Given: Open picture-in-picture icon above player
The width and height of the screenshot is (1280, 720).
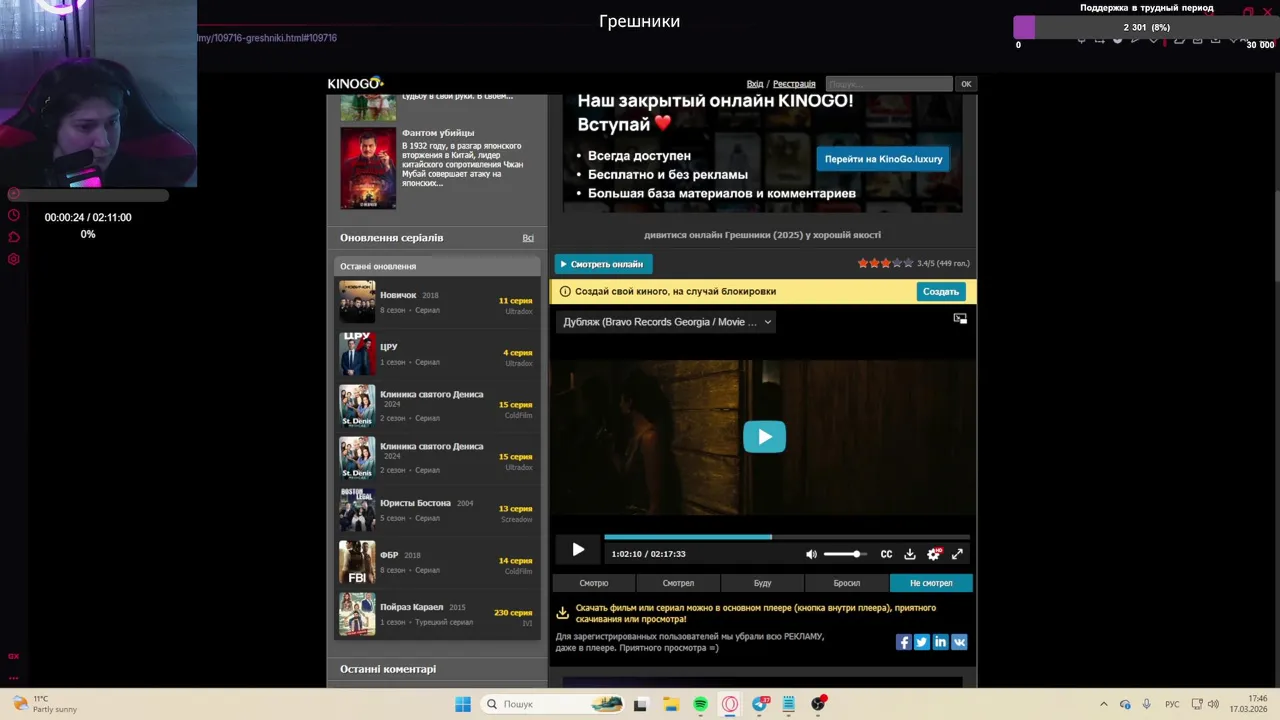Looking at the screenshot, I should [960, 318].
